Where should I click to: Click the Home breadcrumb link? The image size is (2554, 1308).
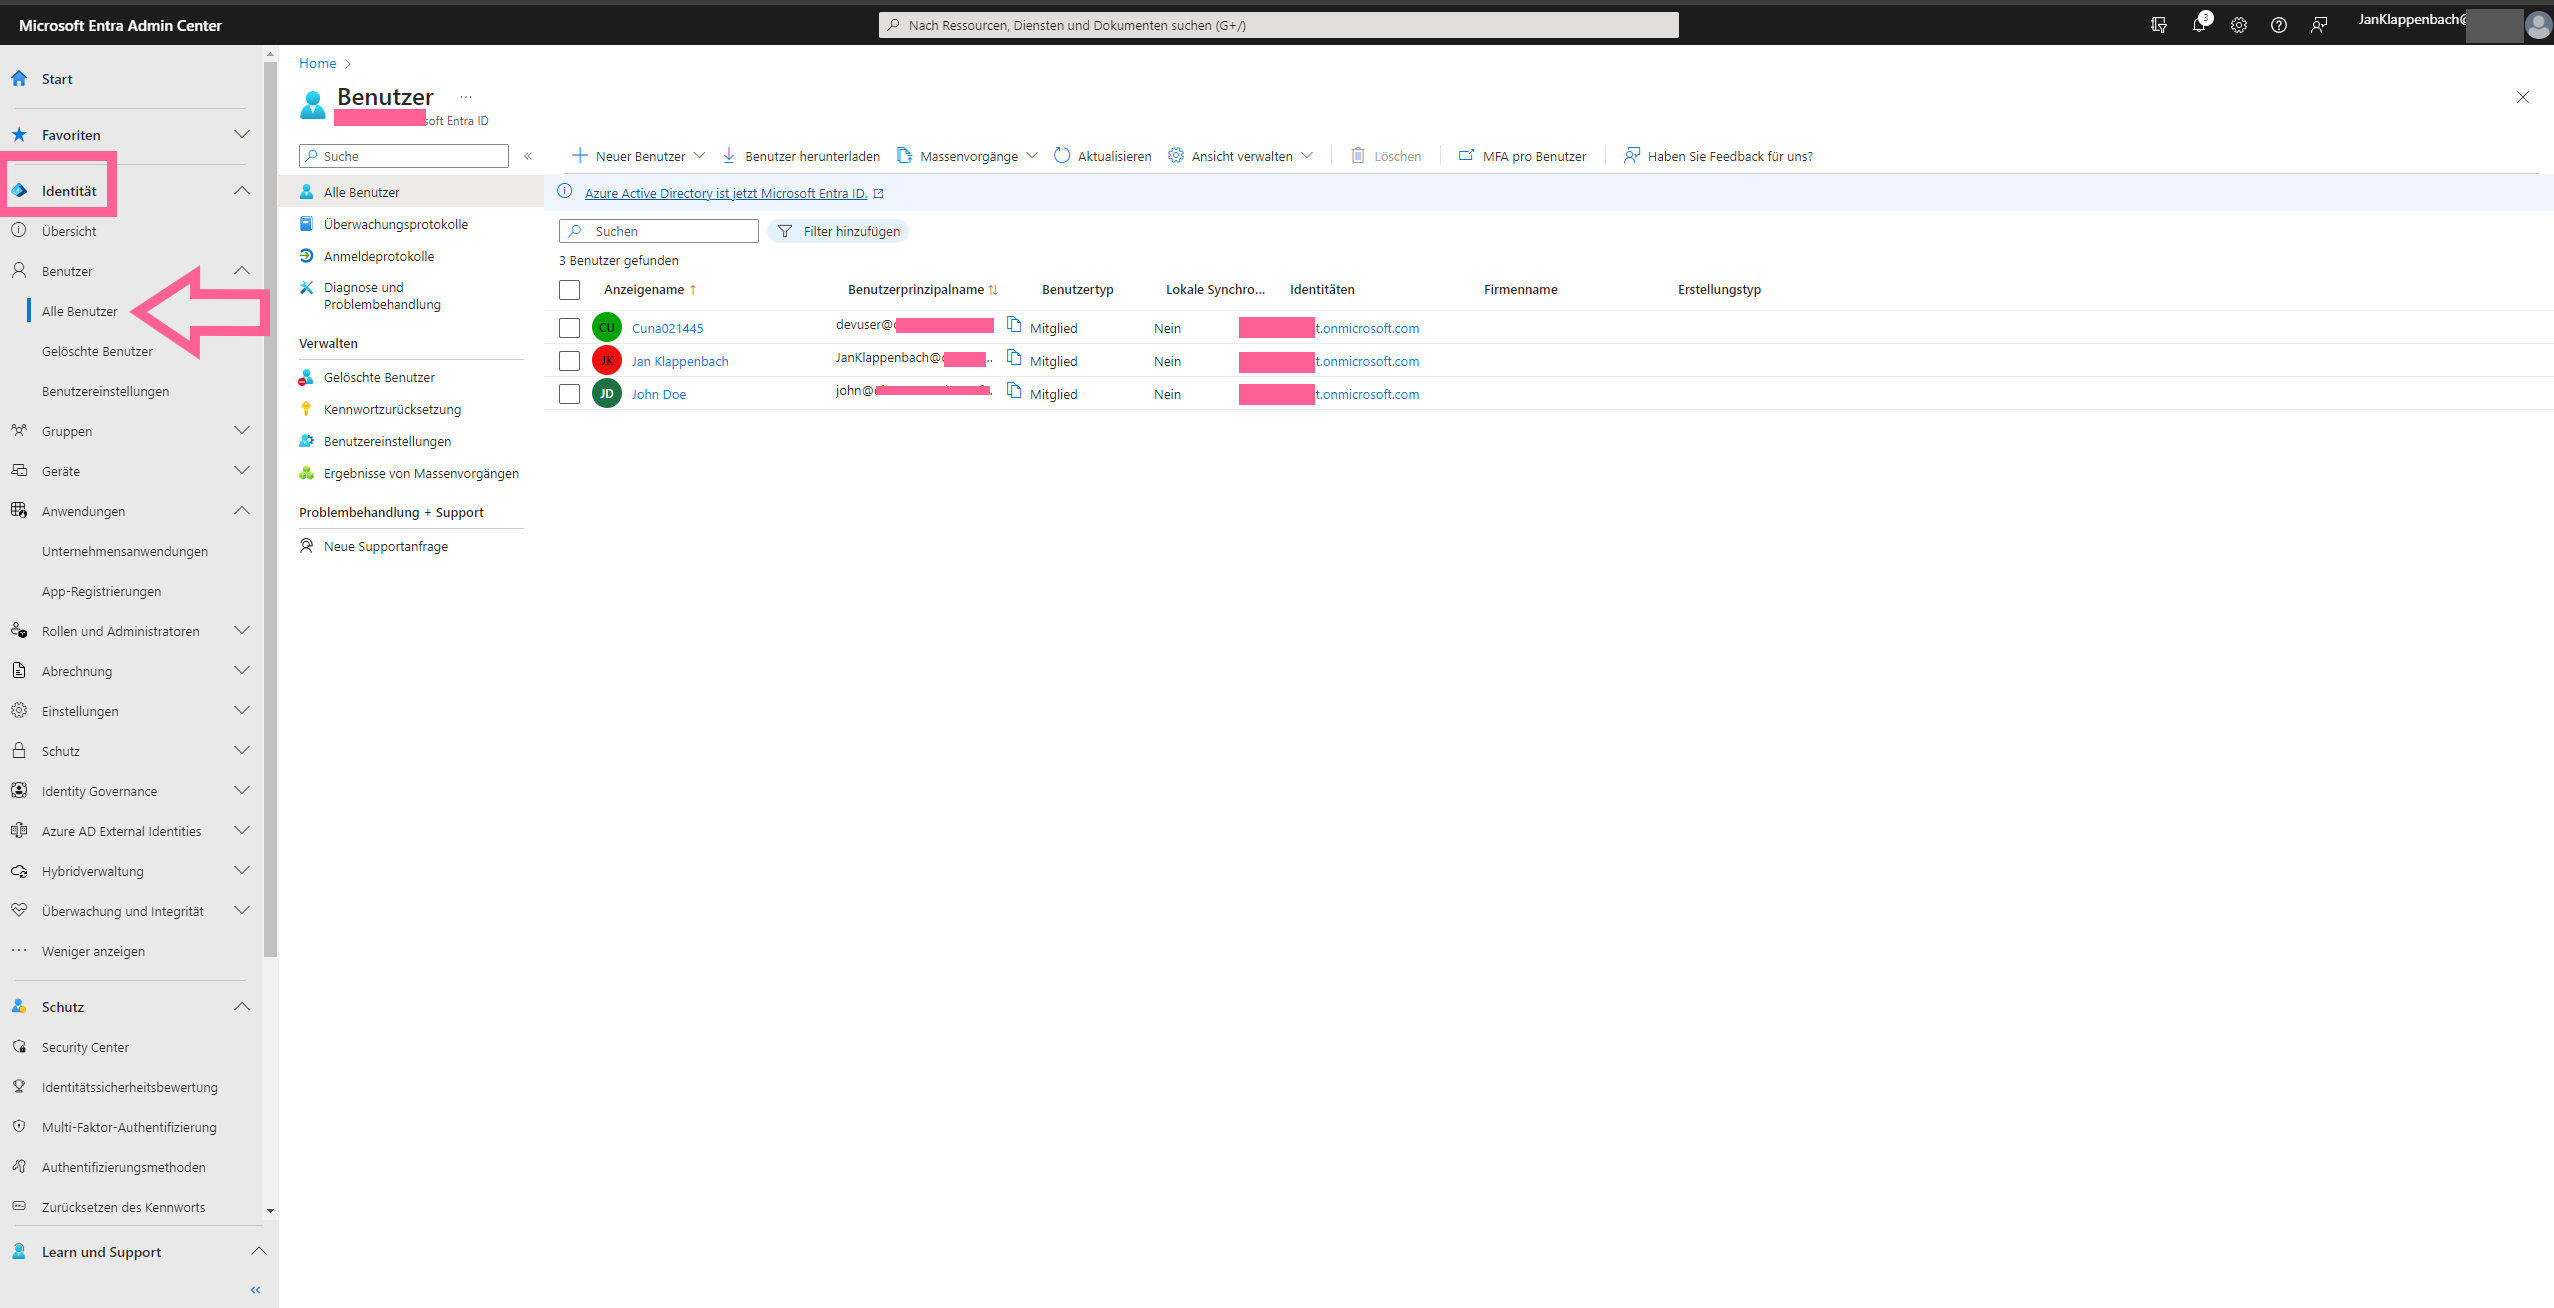coord(317,63)
